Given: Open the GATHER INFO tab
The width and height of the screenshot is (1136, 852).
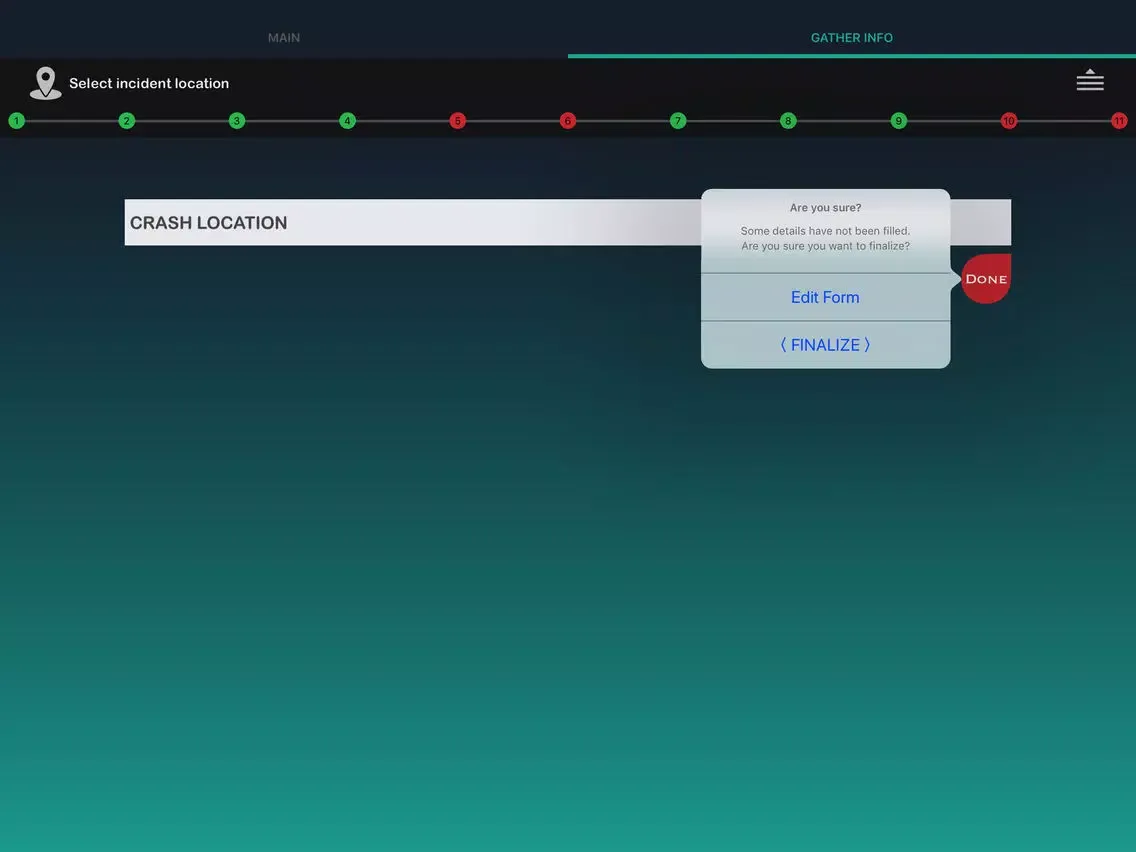Looking at the screenshot, I should click(851, 38).
